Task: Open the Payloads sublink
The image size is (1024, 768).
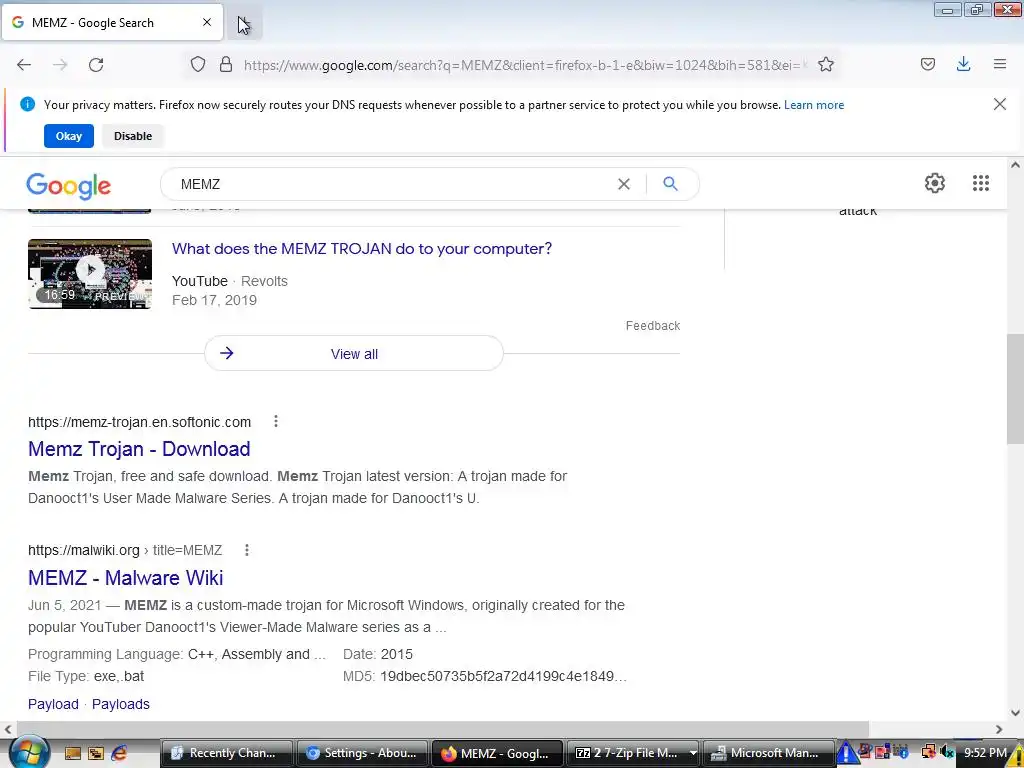Action: pos(121,704)
